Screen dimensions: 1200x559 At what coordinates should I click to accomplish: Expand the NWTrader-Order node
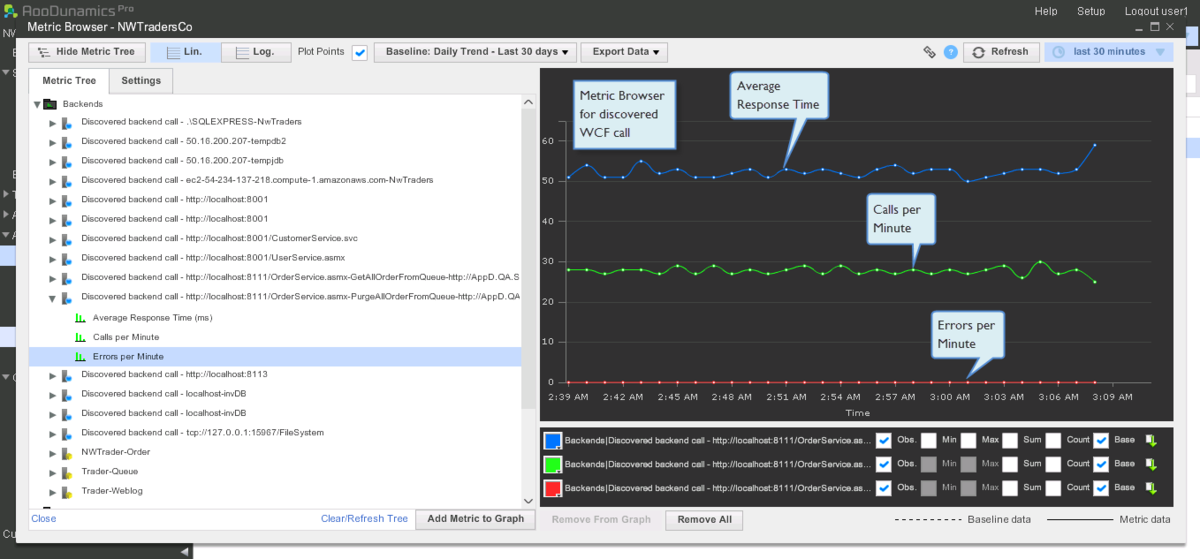[53, 453]
